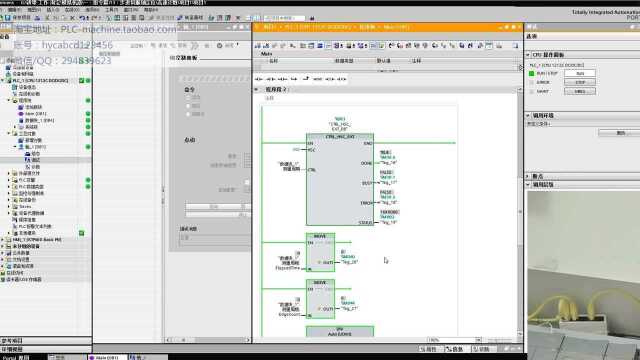Click the Main OB1 block icon in tree
640x360 pixels.
21,113
